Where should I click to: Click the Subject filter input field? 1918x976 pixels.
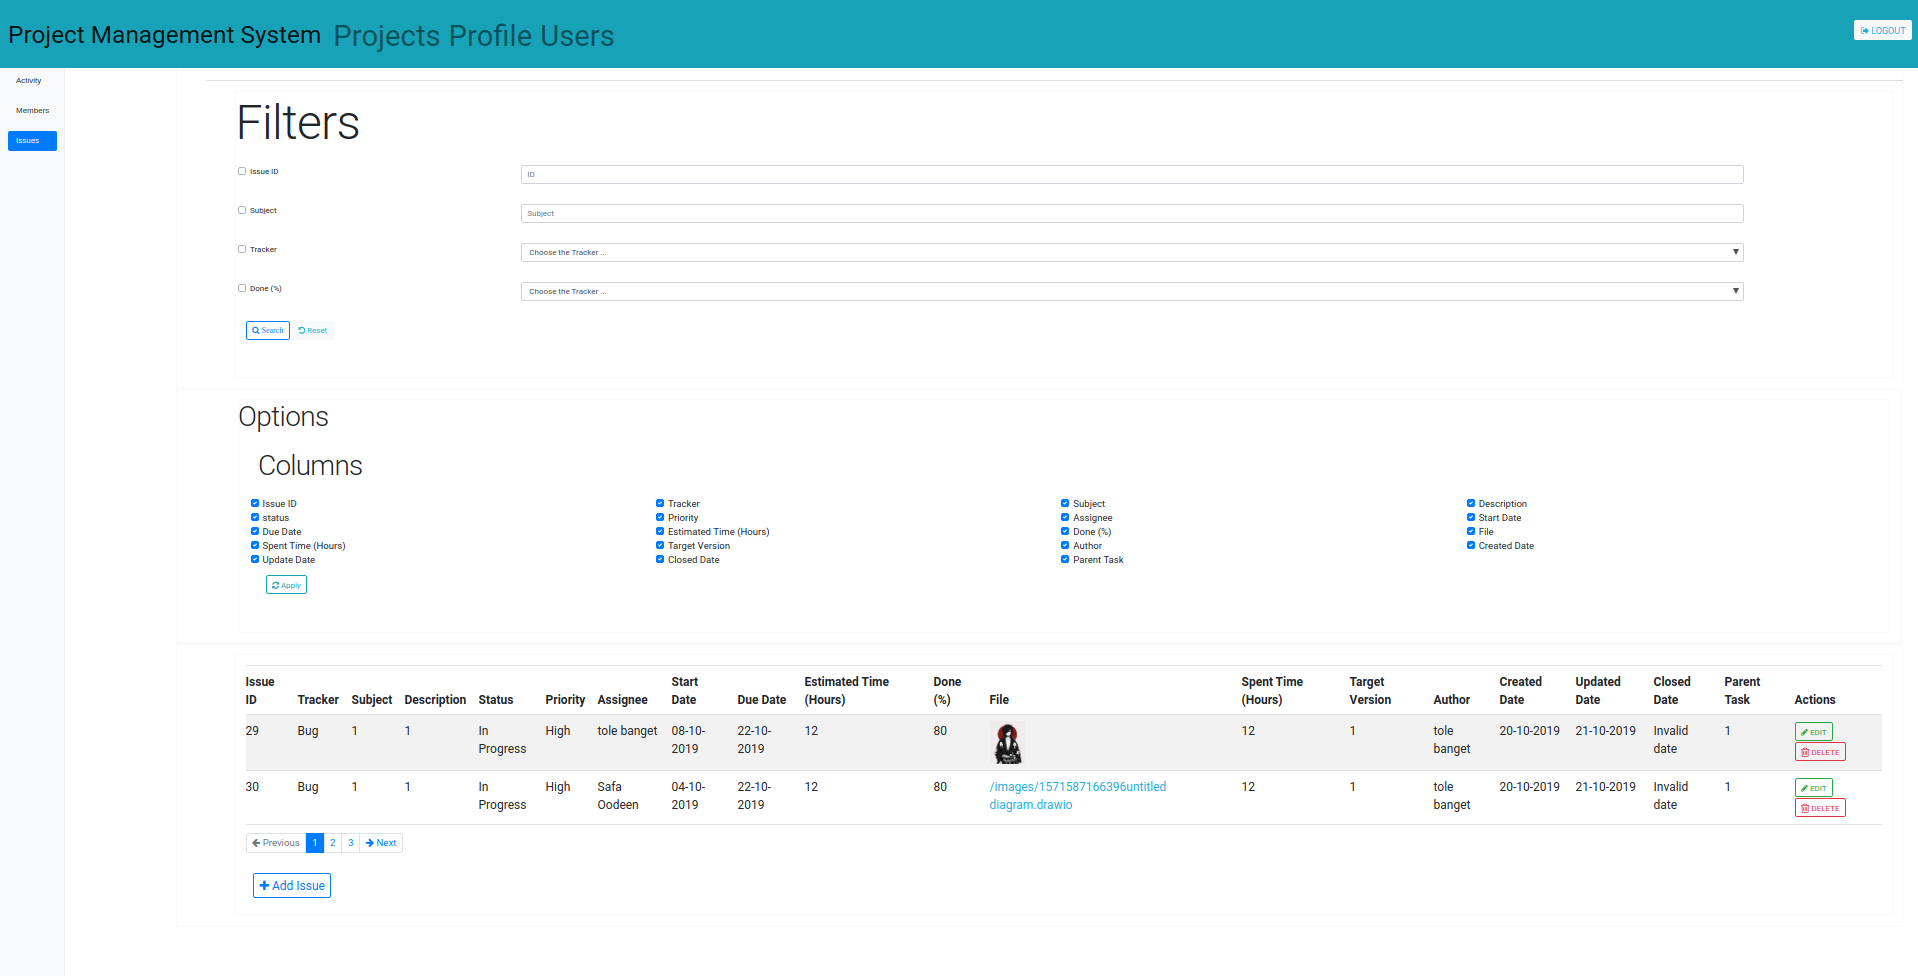click(x=1131, y=213)
